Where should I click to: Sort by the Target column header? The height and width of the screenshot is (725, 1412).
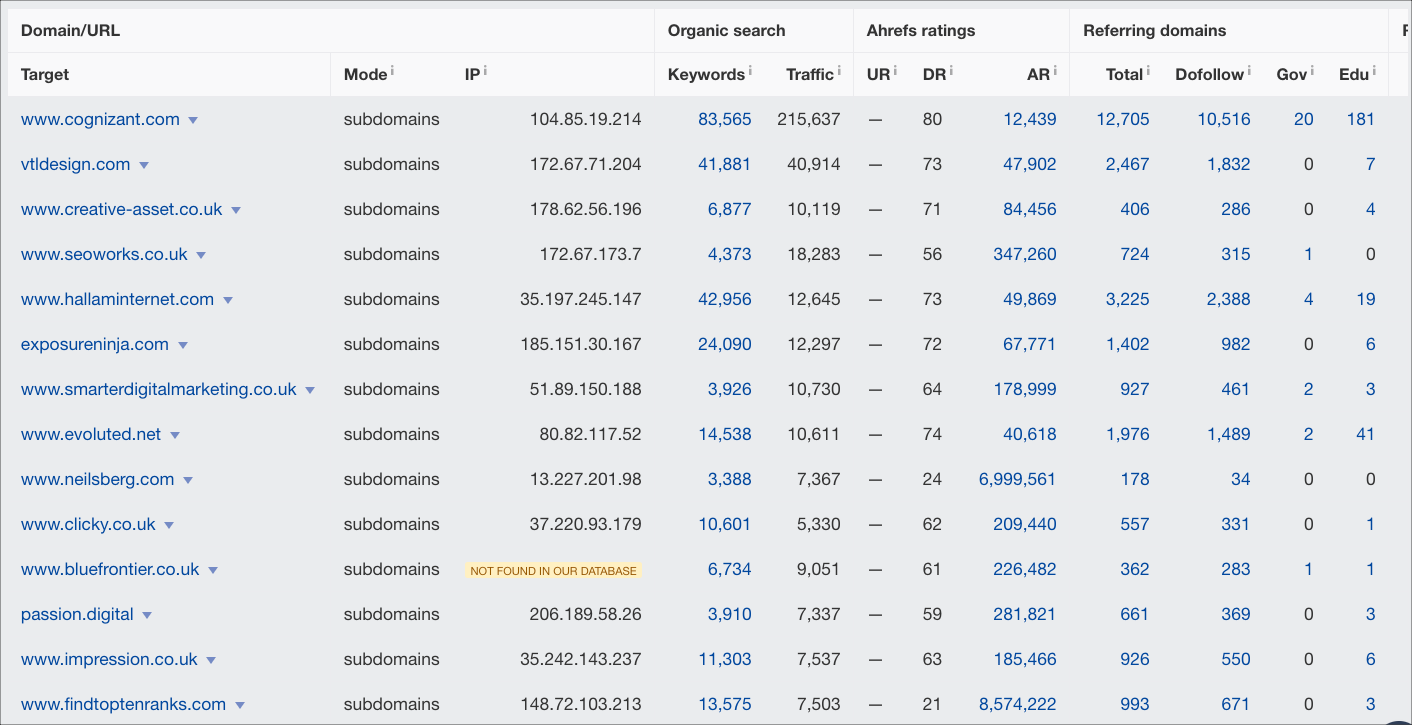(x=45, y=75)
